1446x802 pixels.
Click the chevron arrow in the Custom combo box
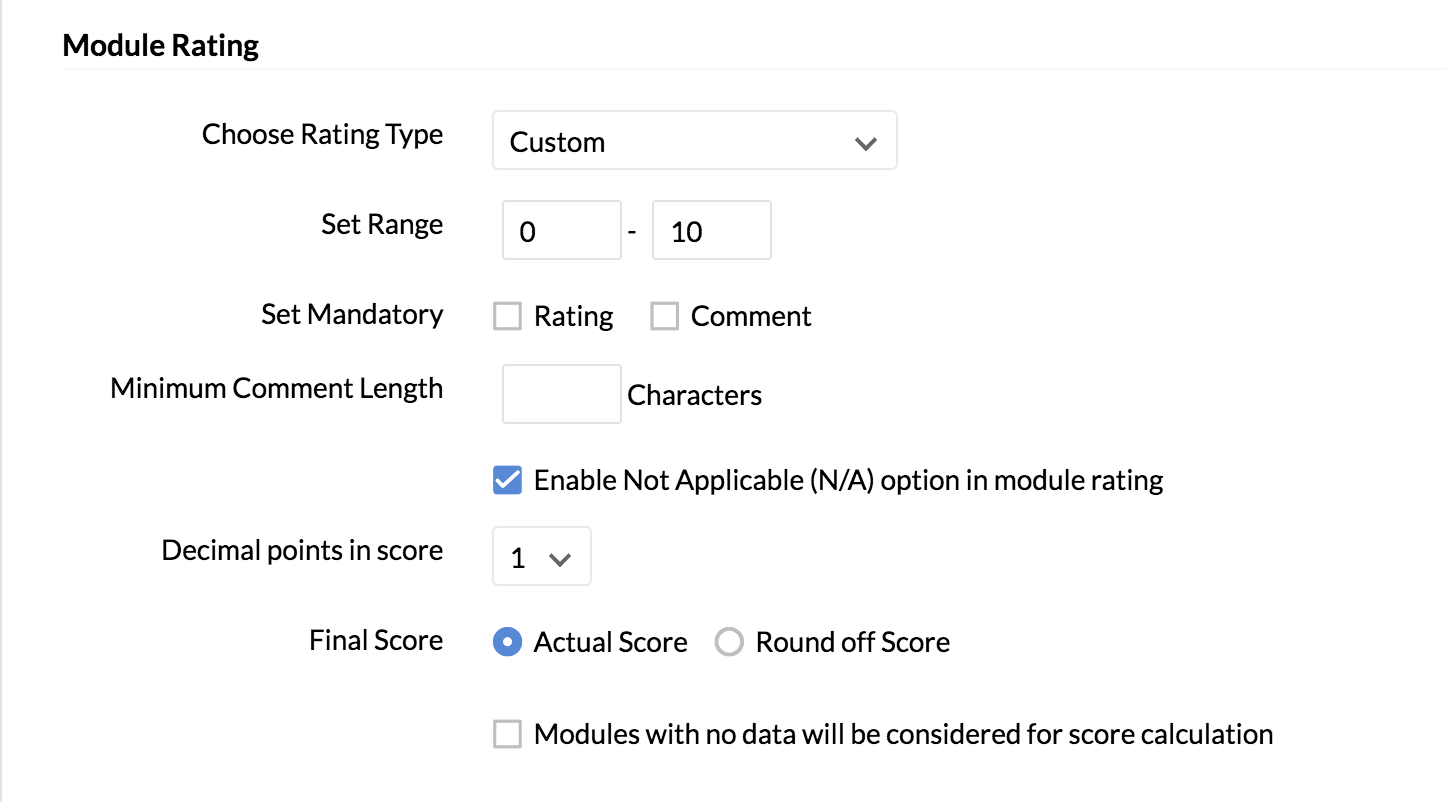[866, 143]
